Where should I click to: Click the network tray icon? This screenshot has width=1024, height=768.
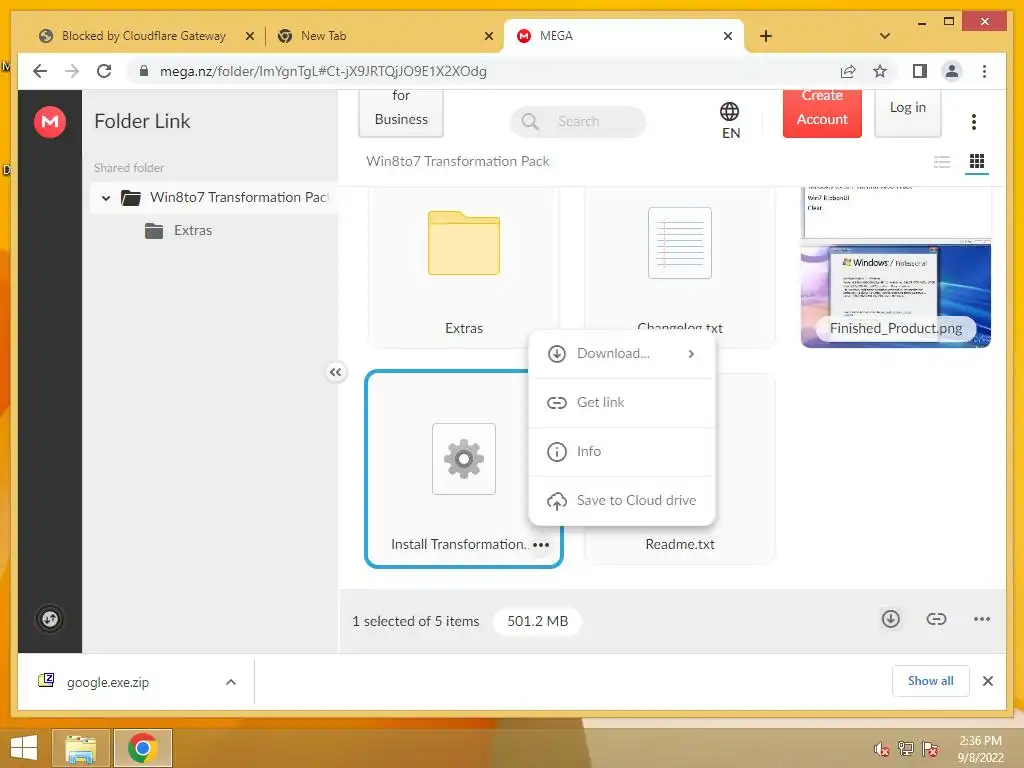(906, 749)
